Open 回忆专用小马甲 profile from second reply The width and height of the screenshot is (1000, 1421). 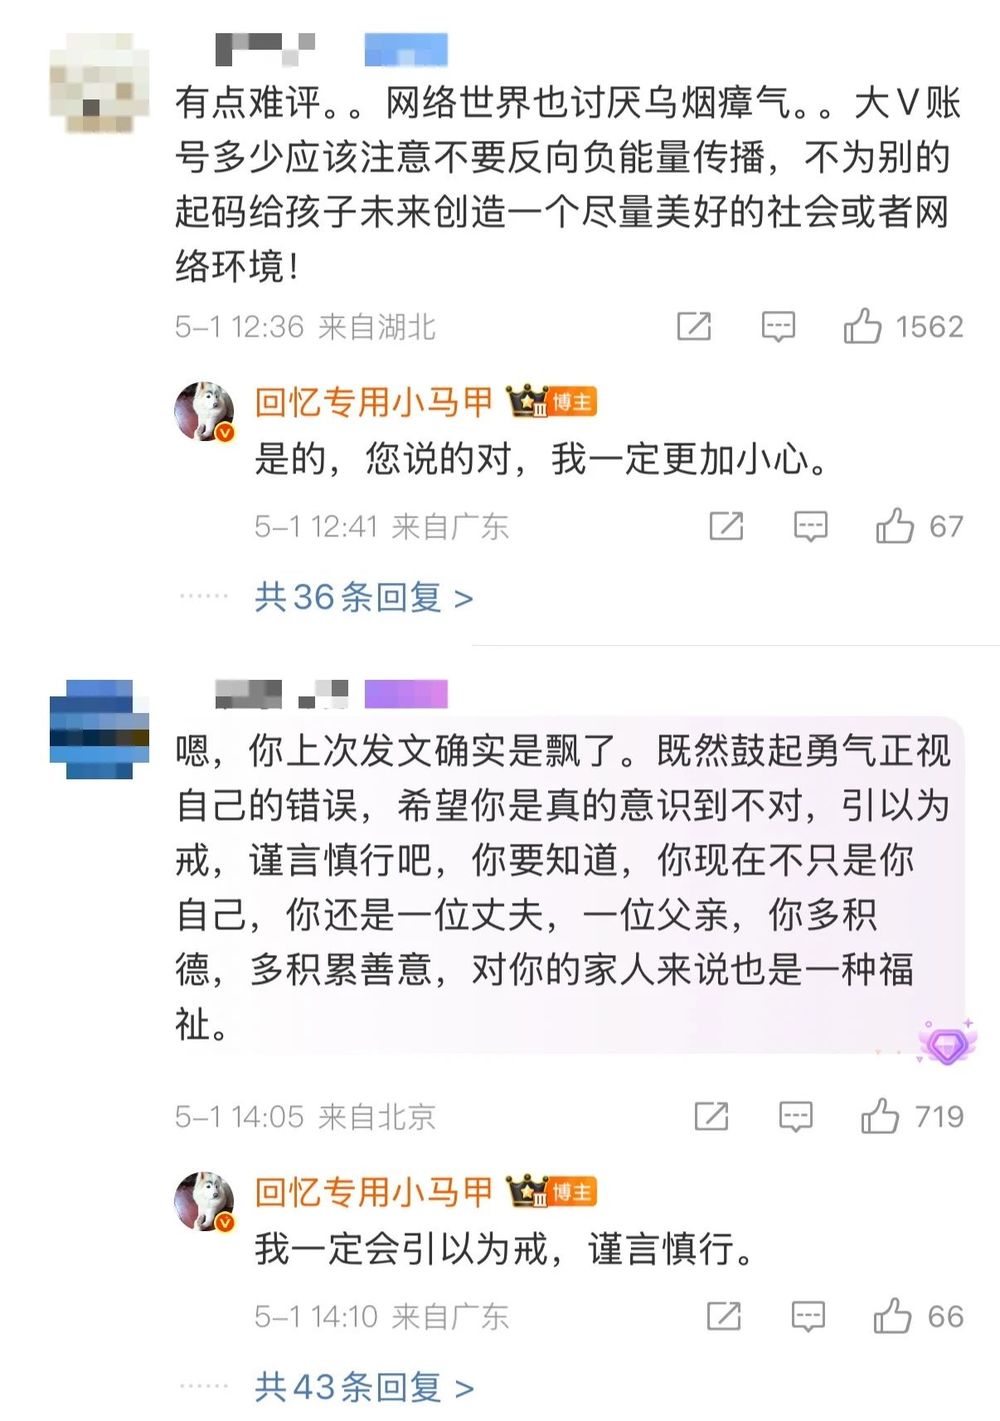click(373, 1192)
